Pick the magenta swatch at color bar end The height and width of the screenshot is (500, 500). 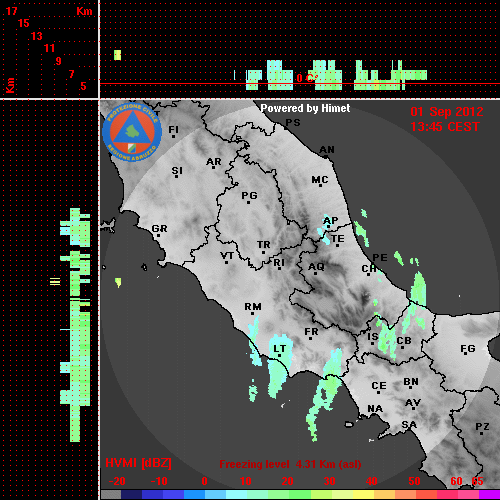click(x=489, y=494)
